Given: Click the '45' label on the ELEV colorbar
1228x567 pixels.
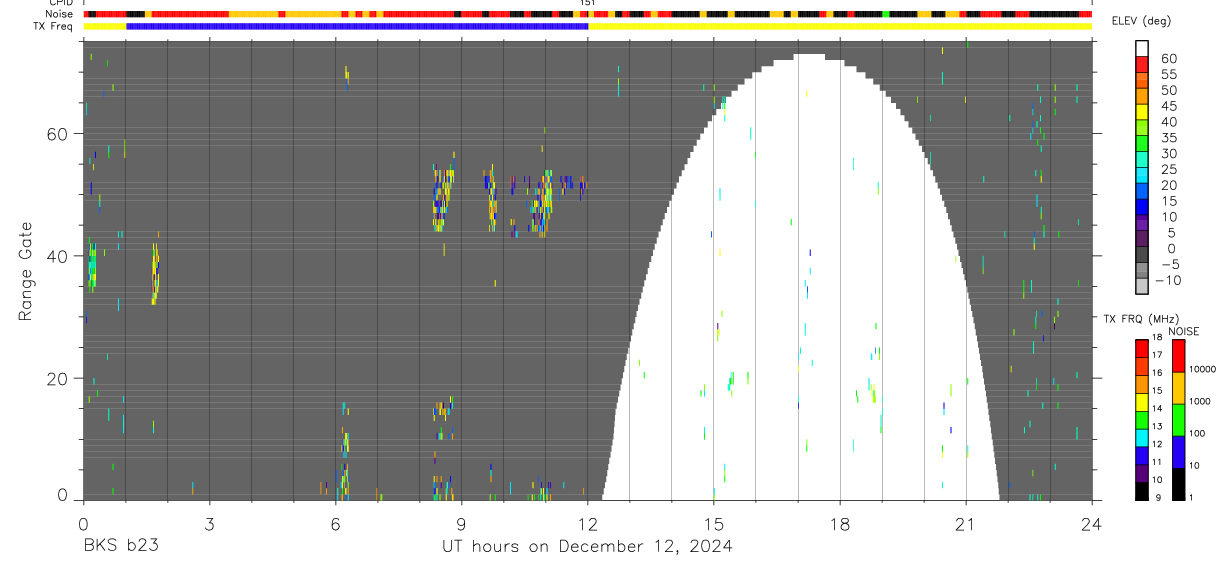Looking at the screenshot, I should [x=1169, y=106].
